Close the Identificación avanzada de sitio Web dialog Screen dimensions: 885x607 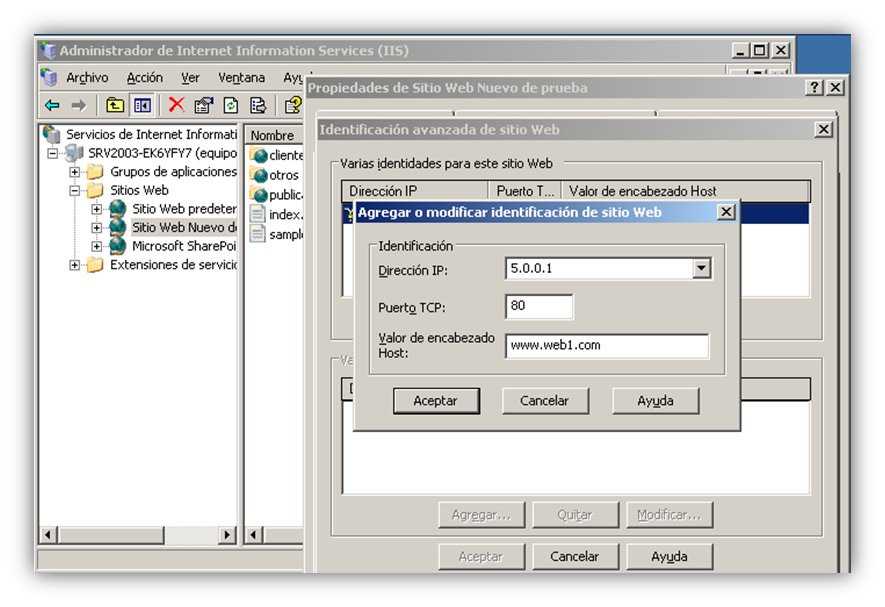coord(823,129)
